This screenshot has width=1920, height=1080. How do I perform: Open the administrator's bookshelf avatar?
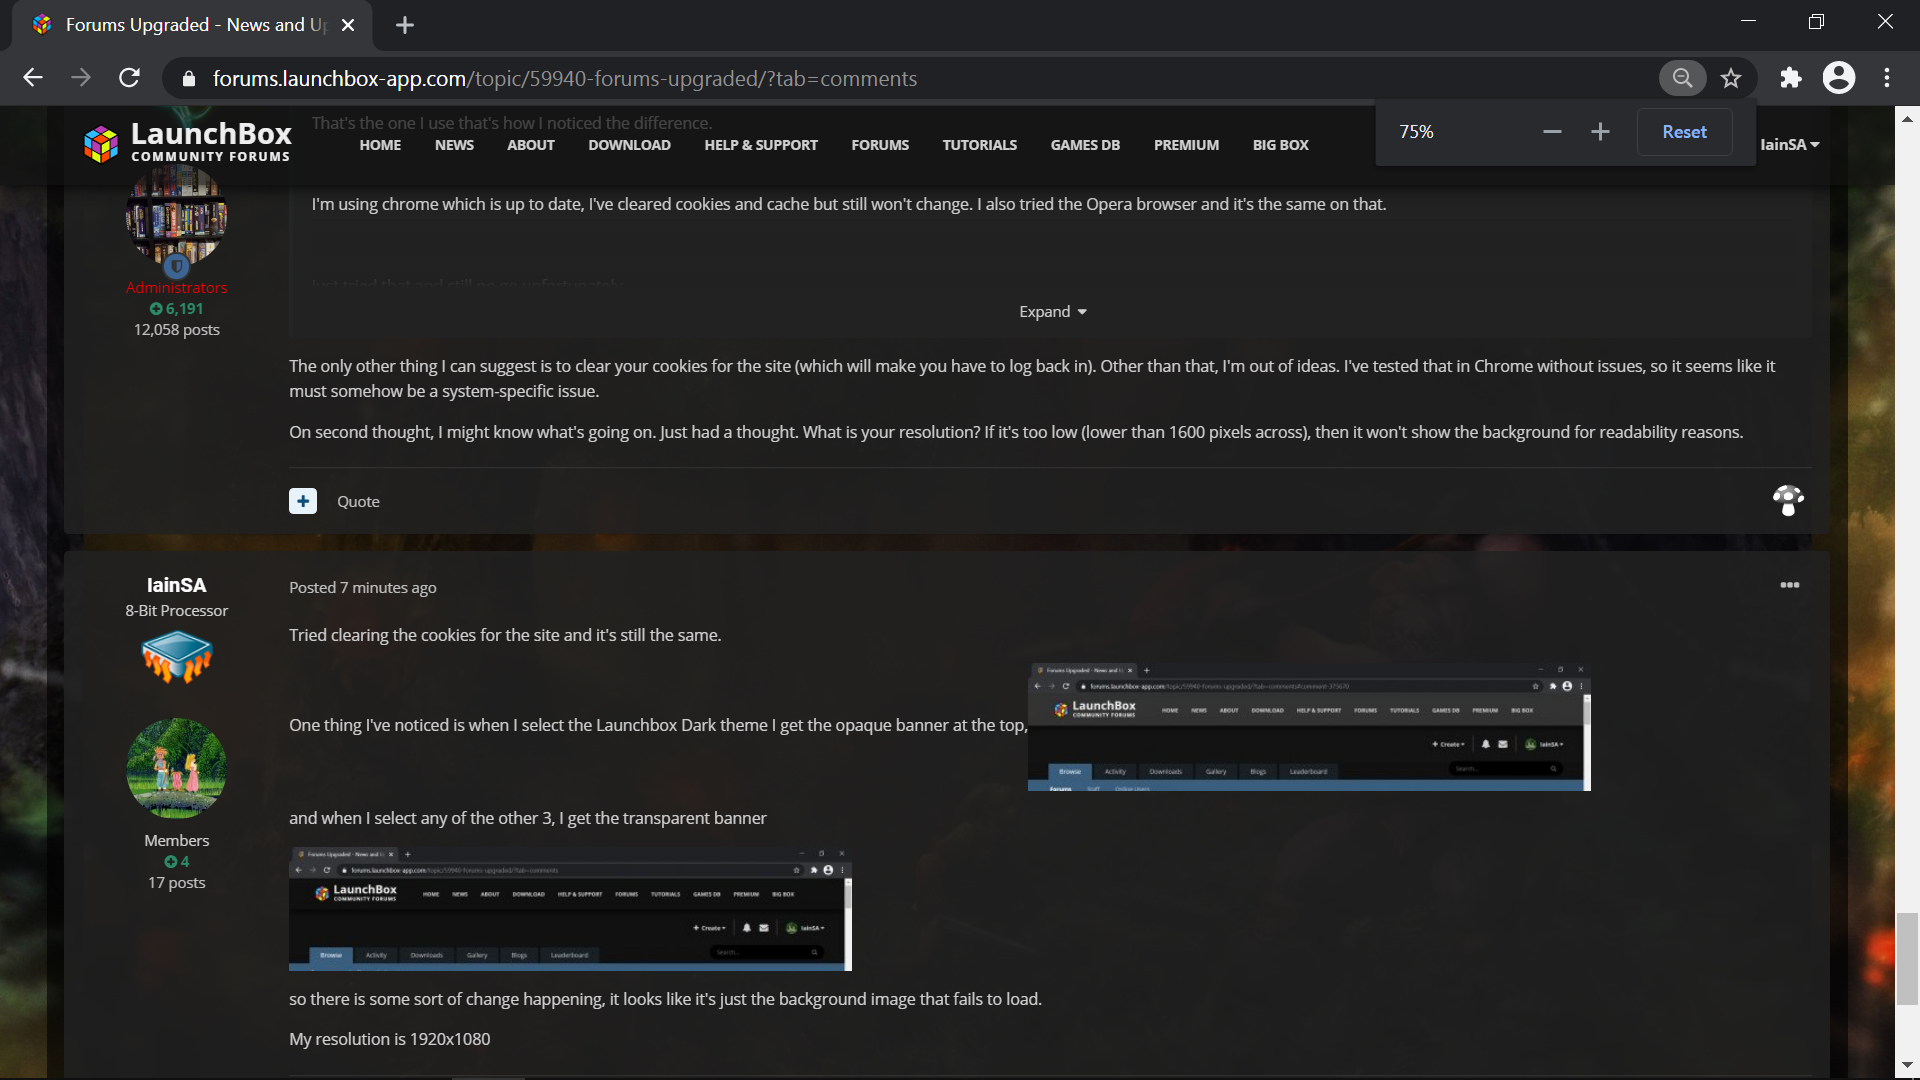click(x=177, y=214)
